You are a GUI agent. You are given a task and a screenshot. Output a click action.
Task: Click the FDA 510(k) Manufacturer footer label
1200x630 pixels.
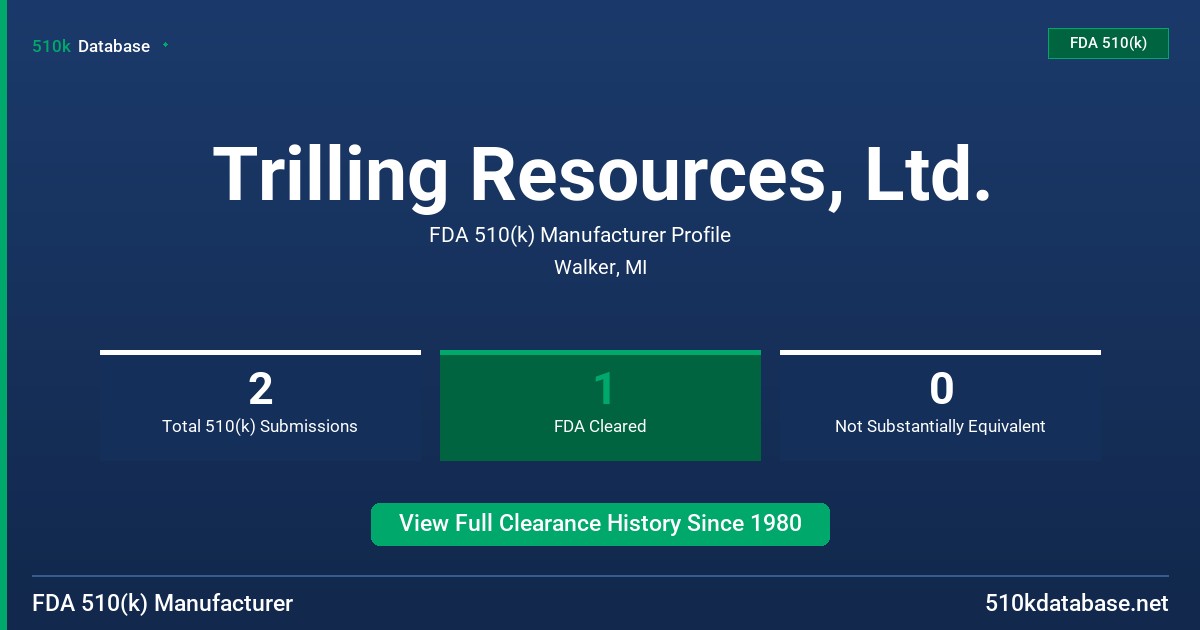(163, 604)
